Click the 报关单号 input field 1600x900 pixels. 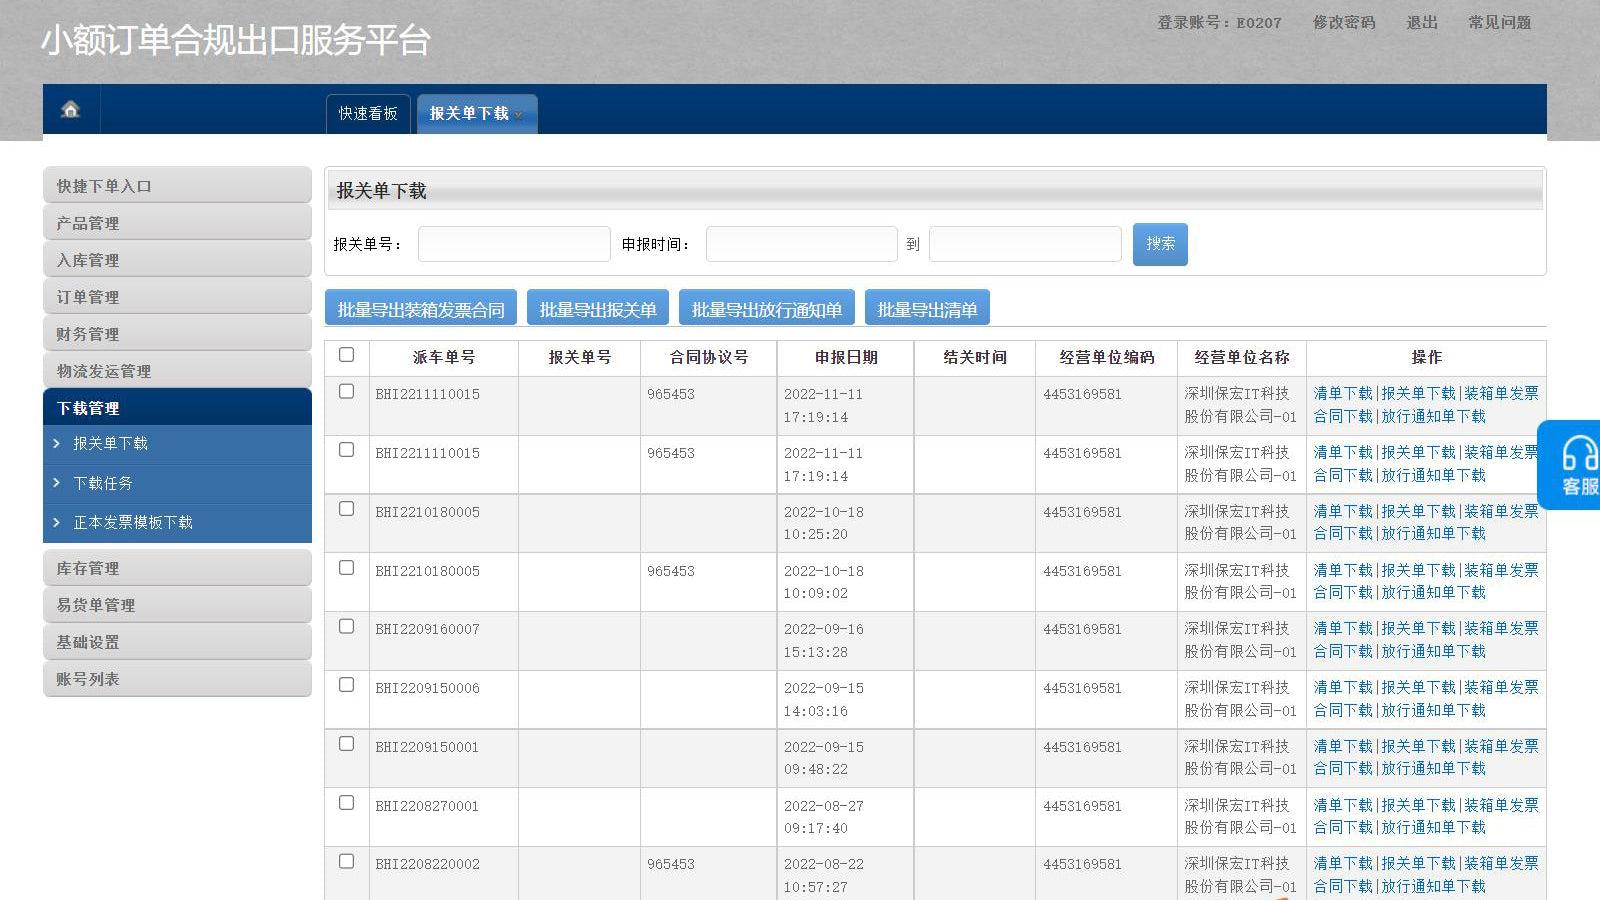click(513, 243)
